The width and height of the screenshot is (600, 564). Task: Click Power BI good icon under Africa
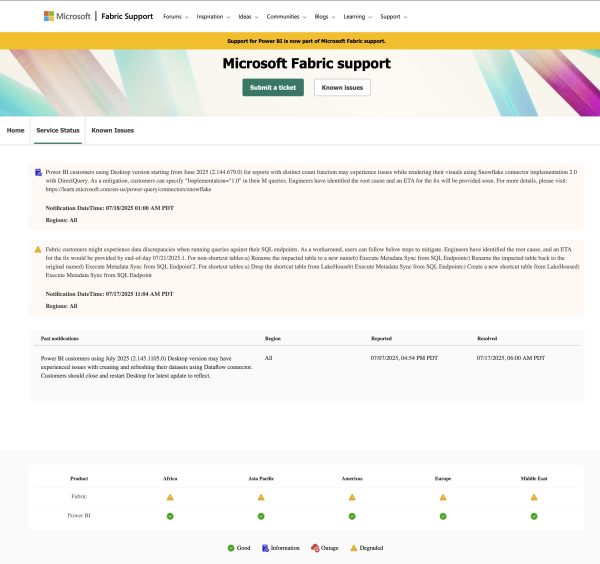click(170, 516)
